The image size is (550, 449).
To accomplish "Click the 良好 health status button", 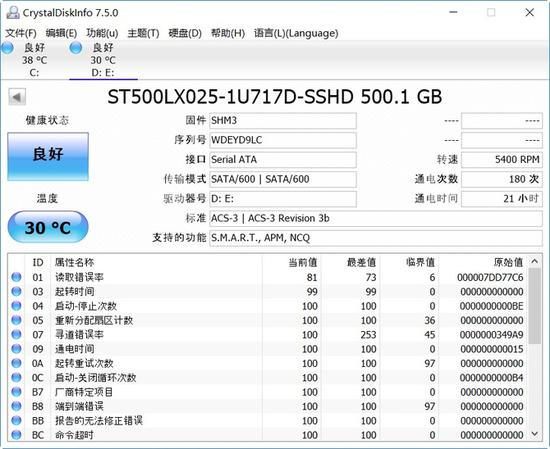I will (48, 156).
